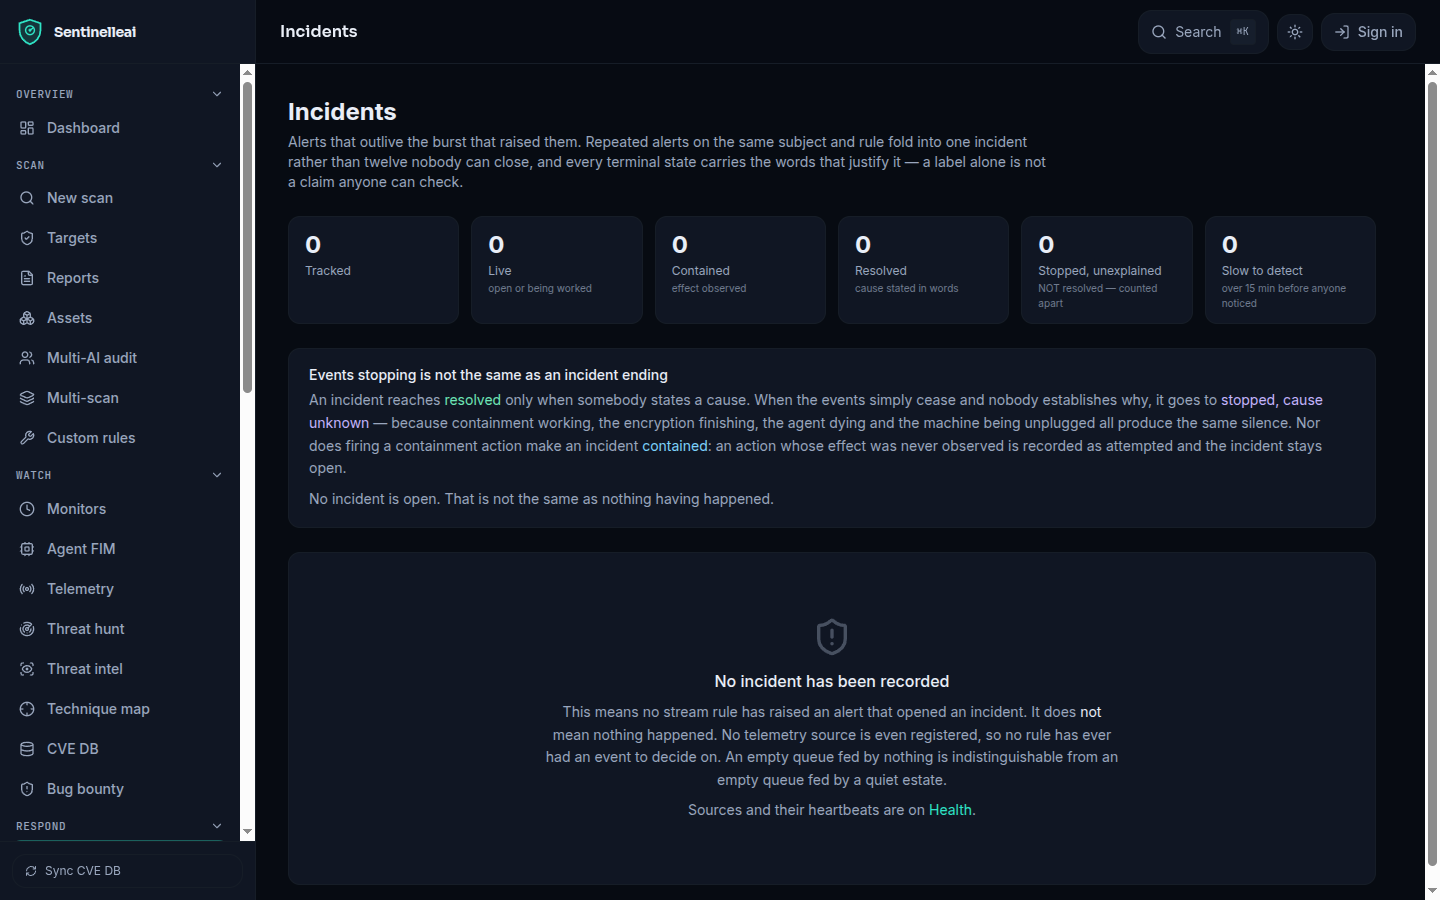Collapse the Scan sidebar section

[x=217, y=165]
